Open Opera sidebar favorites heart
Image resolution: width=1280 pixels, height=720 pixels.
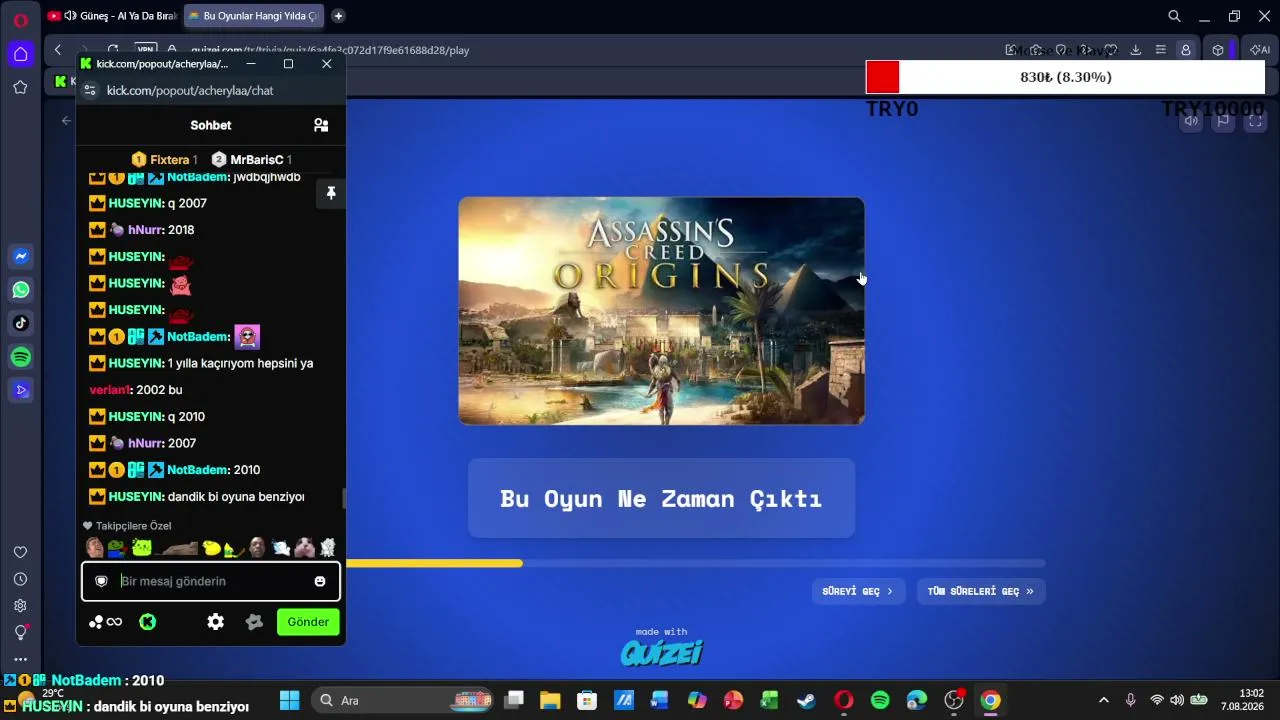[x=20, y=553]
